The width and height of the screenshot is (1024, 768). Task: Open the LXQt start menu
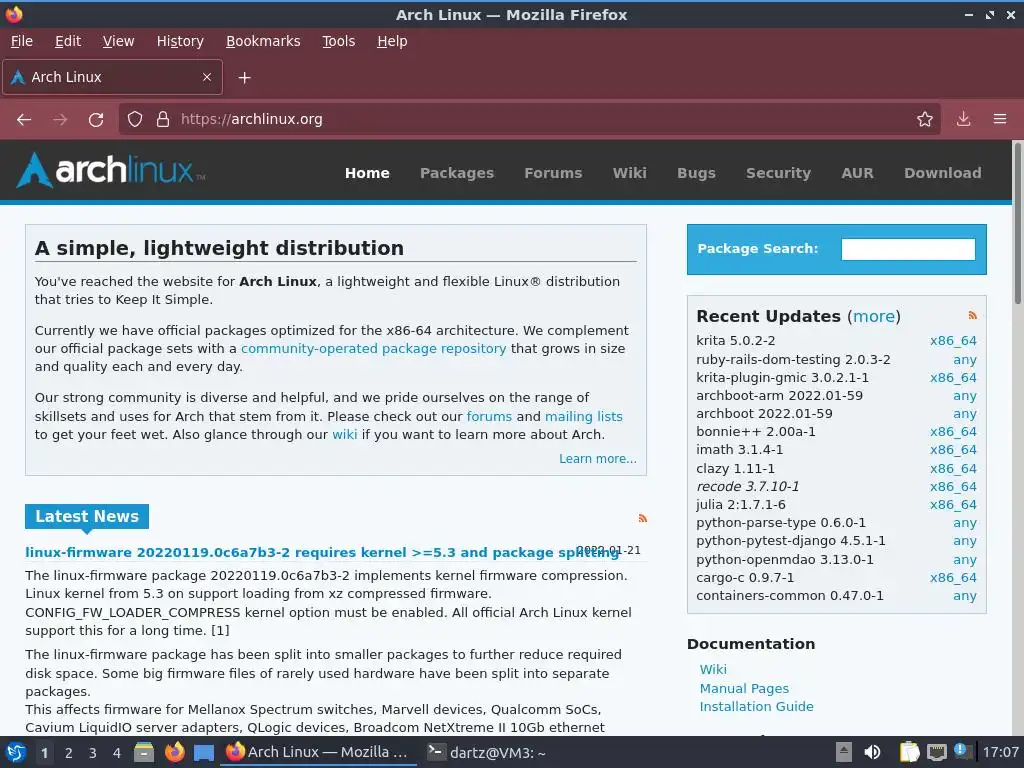point(14,752)
